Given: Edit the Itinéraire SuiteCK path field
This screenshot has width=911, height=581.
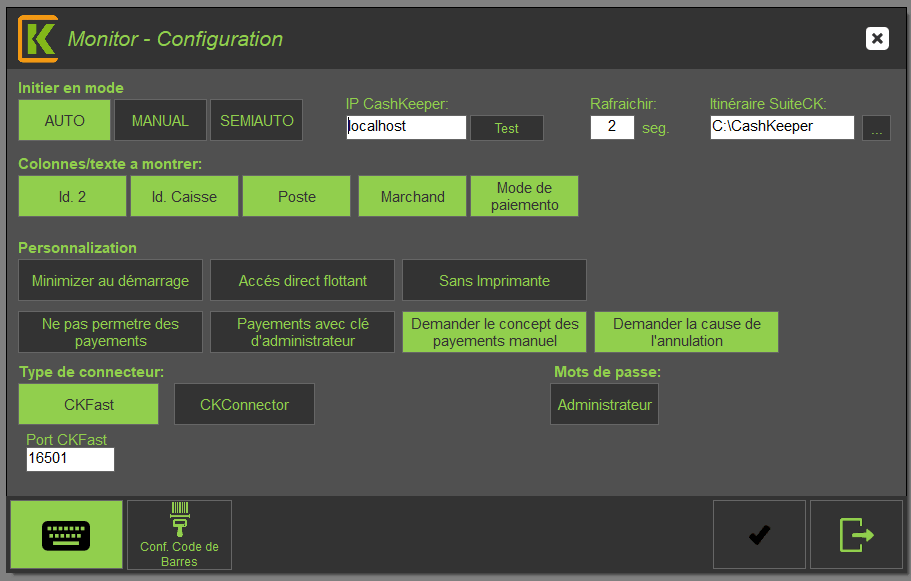Looking at the screenshot, I should [x=782, y=127].
